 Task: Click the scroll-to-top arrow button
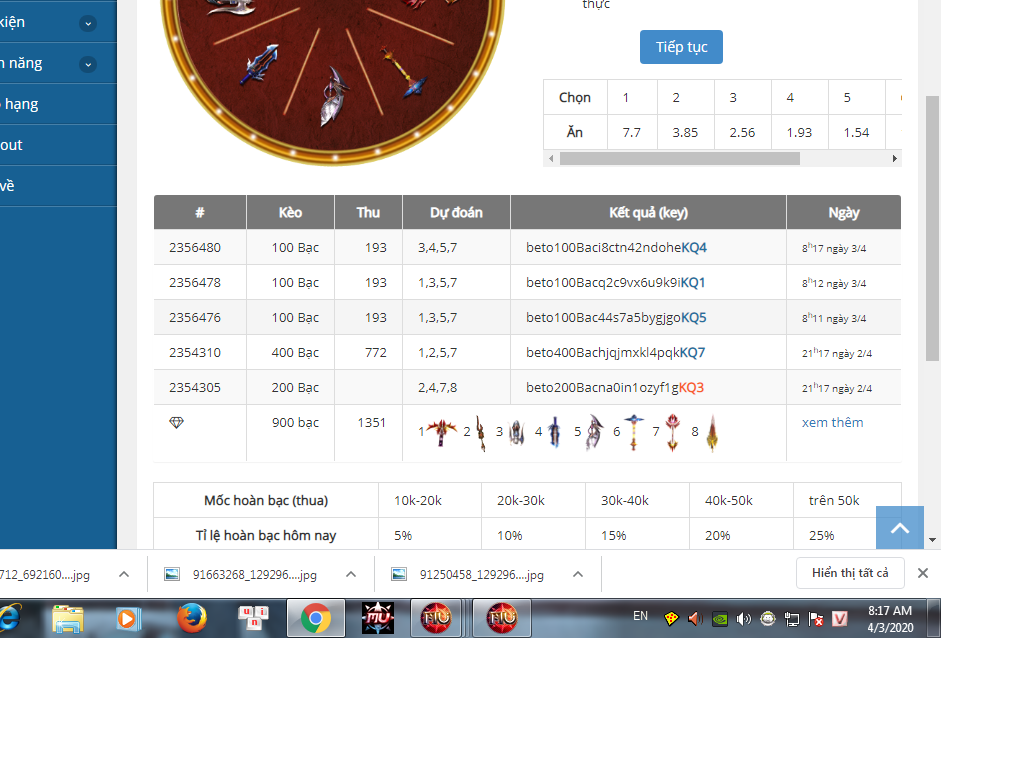click(x=899, y=528)
